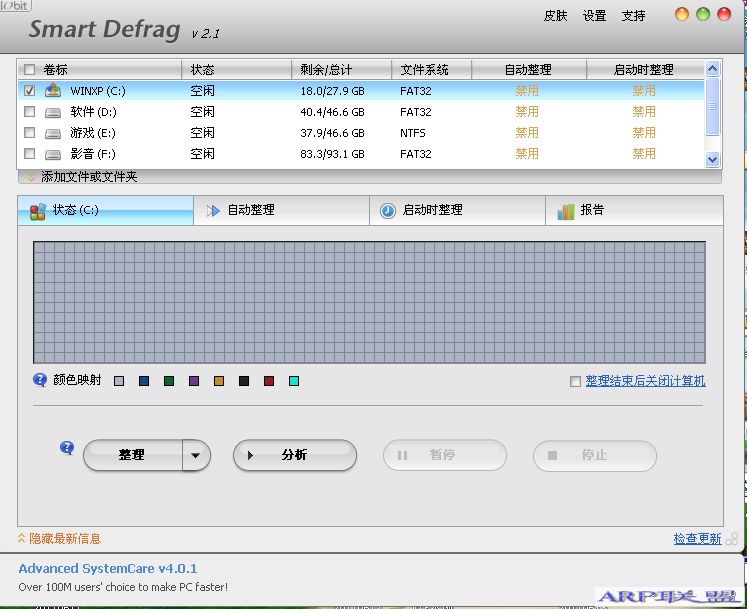Open the 支持 menu
Image resolution: width=747 pixels, height=609 pixels.
point(634,16)
